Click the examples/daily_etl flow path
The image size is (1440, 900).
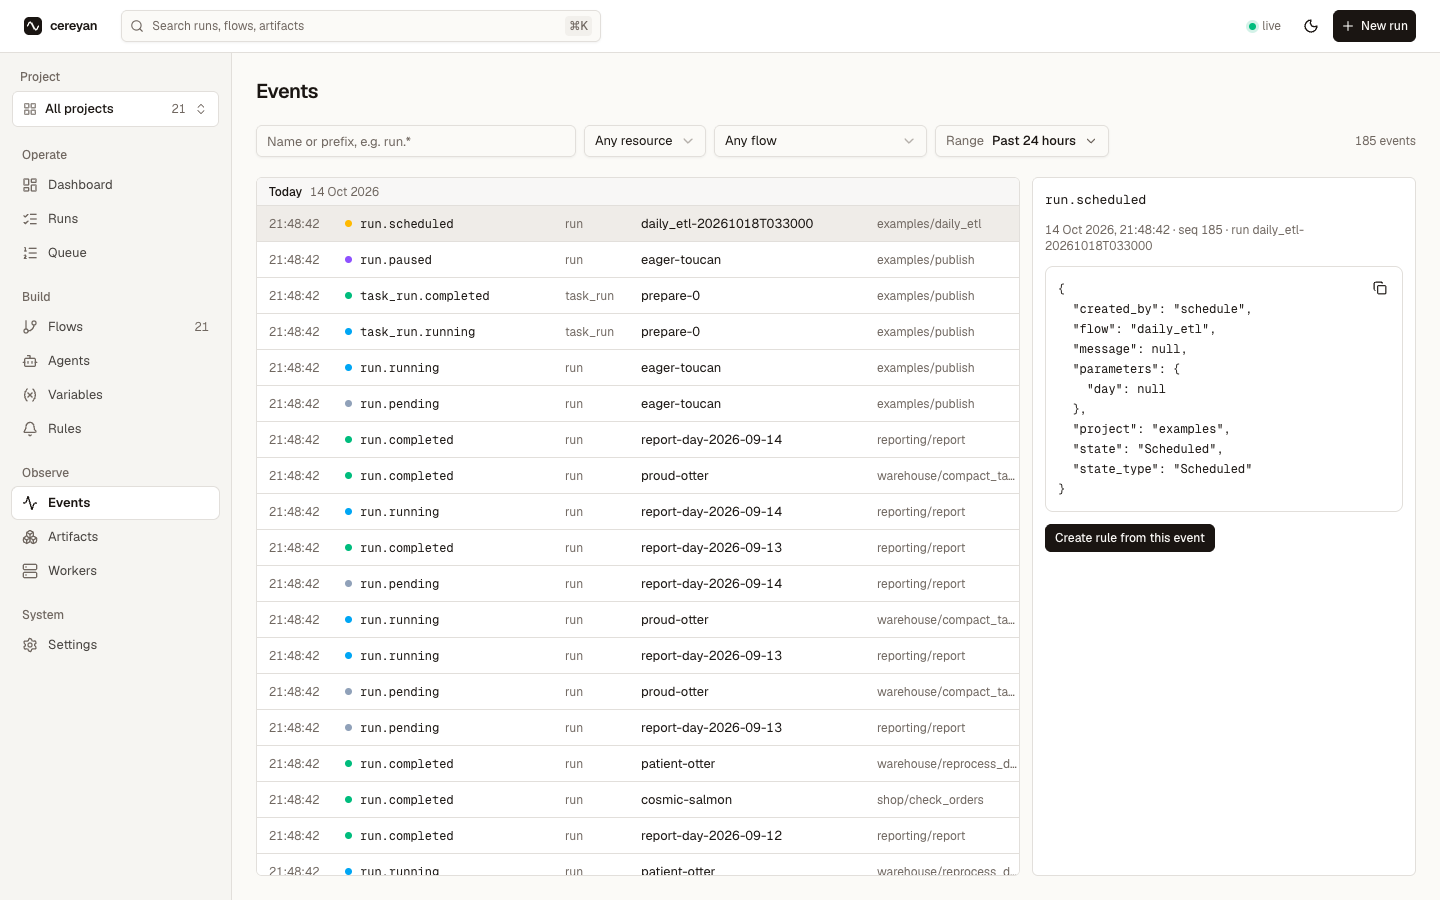point(929,224)
